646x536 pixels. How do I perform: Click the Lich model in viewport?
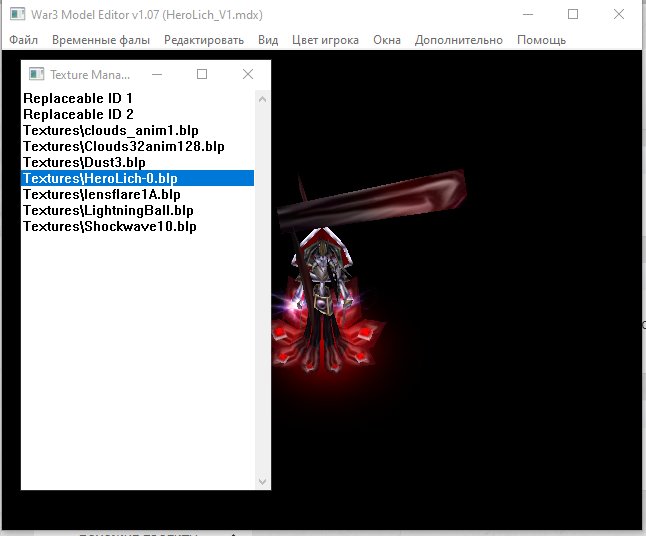(324, 301)
